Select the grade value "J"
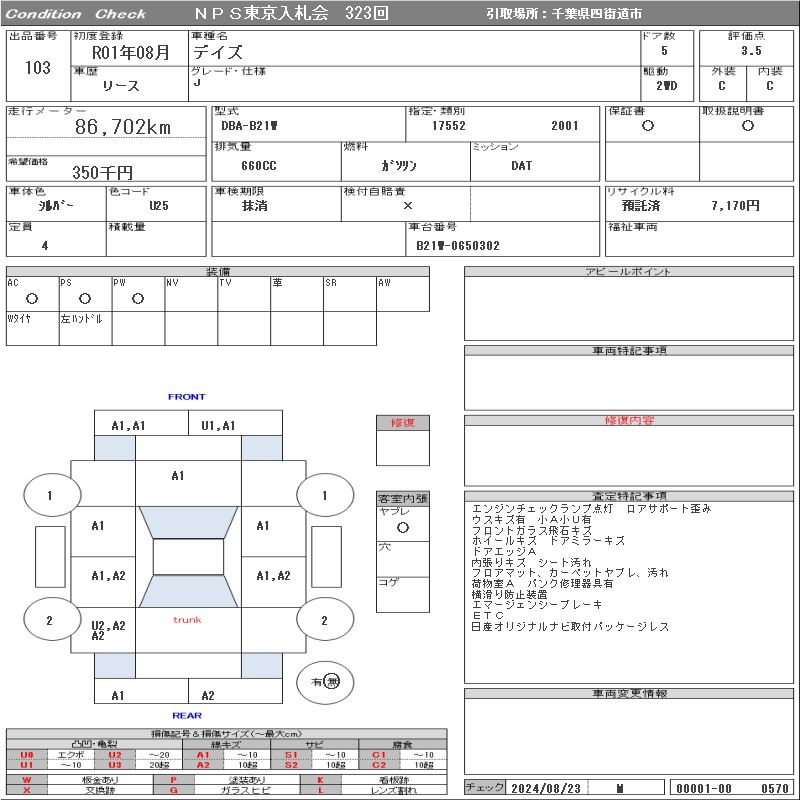 [197, 82]
